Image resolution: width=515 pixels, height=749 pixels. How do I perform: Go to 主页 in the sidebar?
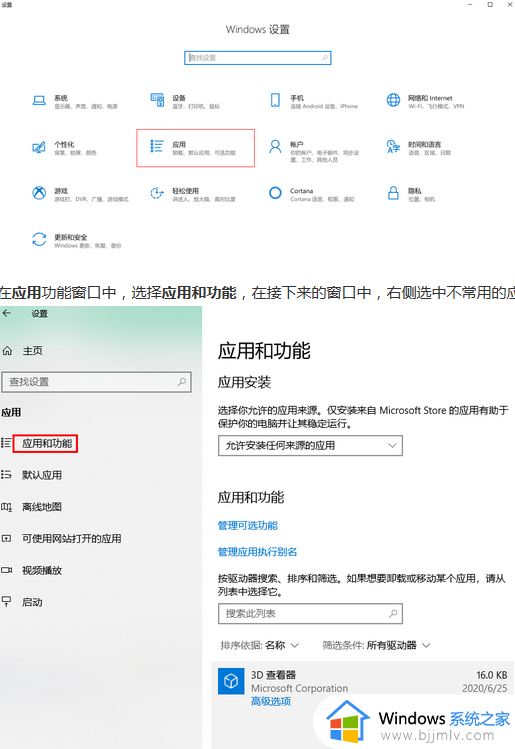pyautogui.click(x=32, y=351)
